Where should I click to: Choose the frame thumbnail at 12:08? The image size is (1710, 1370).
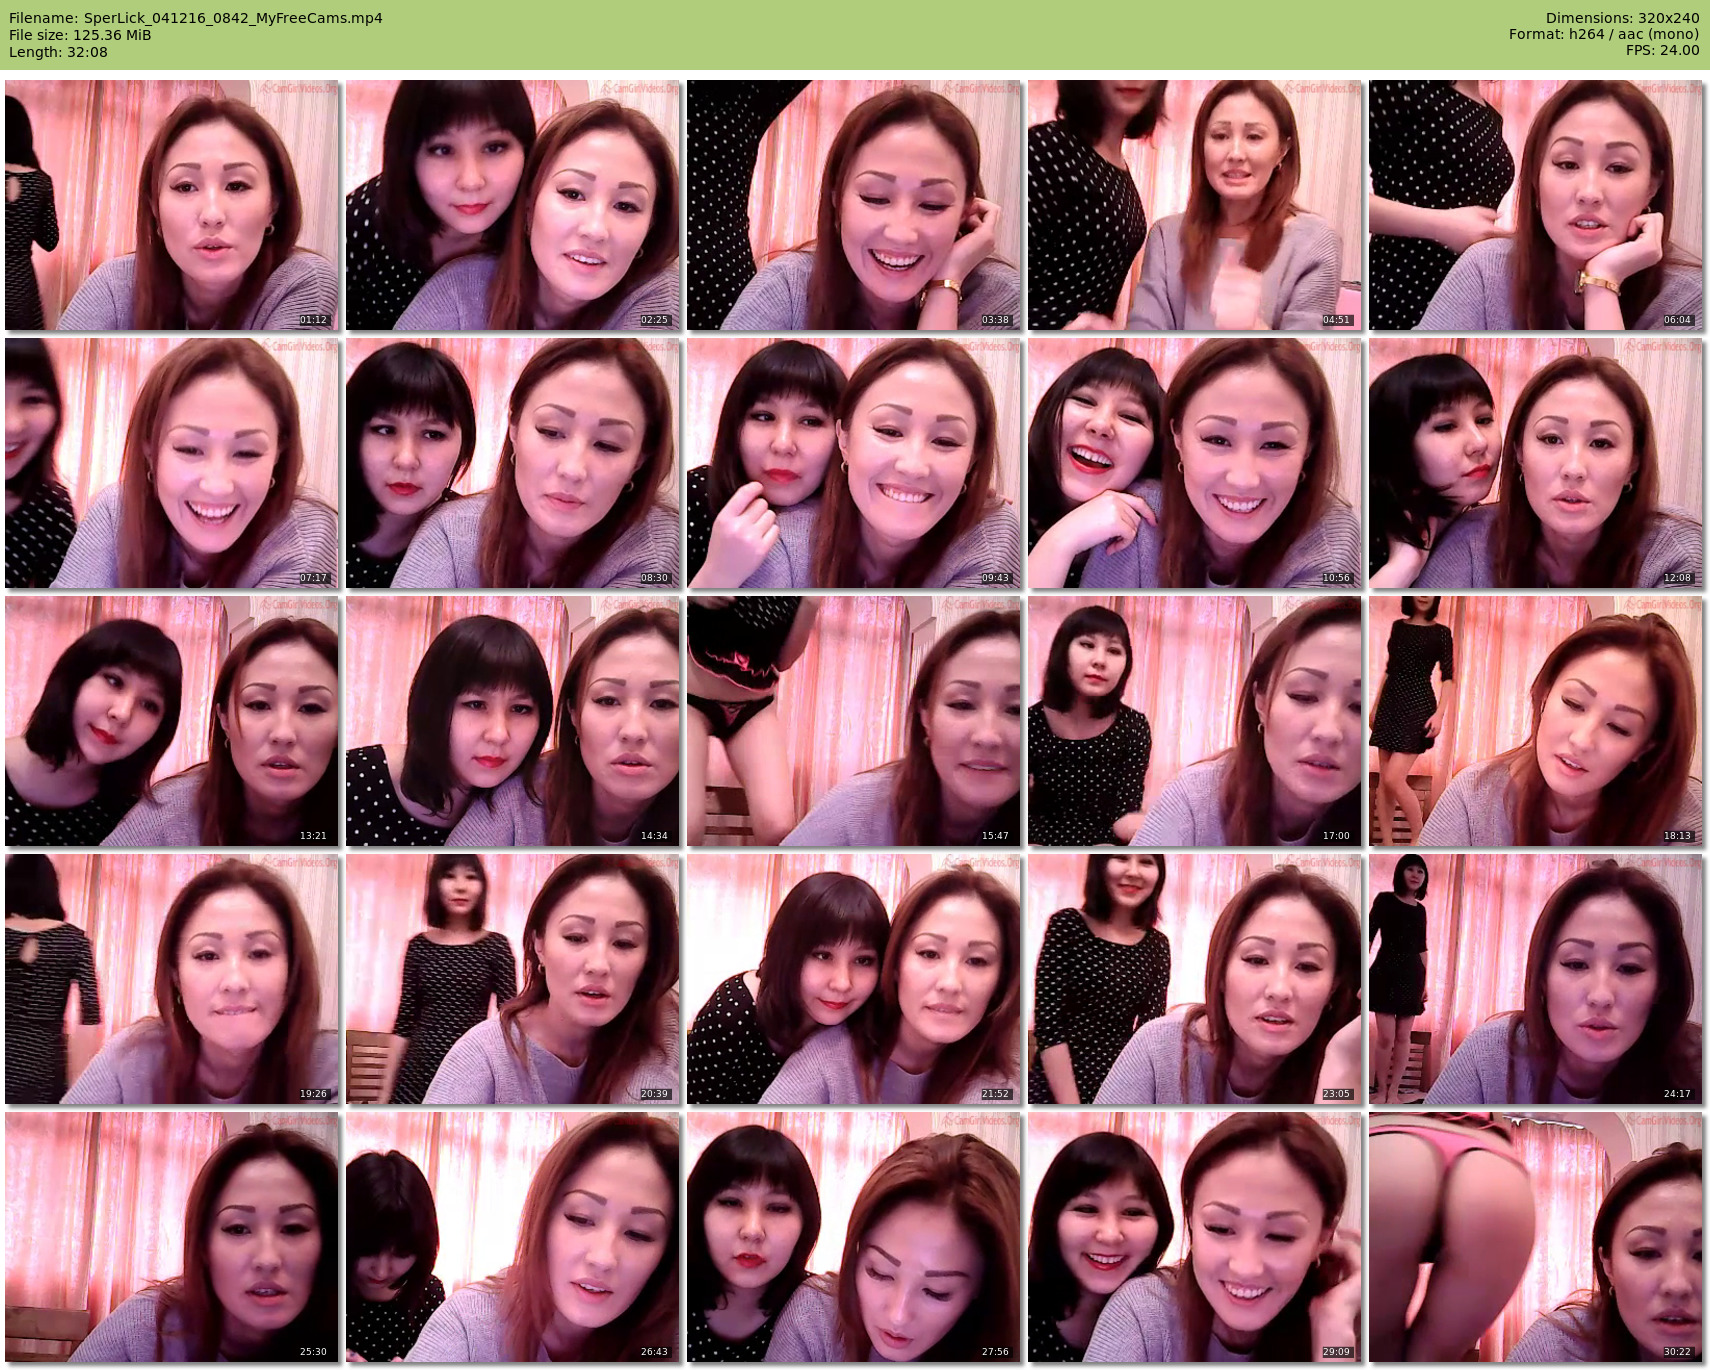(1536, 463)
